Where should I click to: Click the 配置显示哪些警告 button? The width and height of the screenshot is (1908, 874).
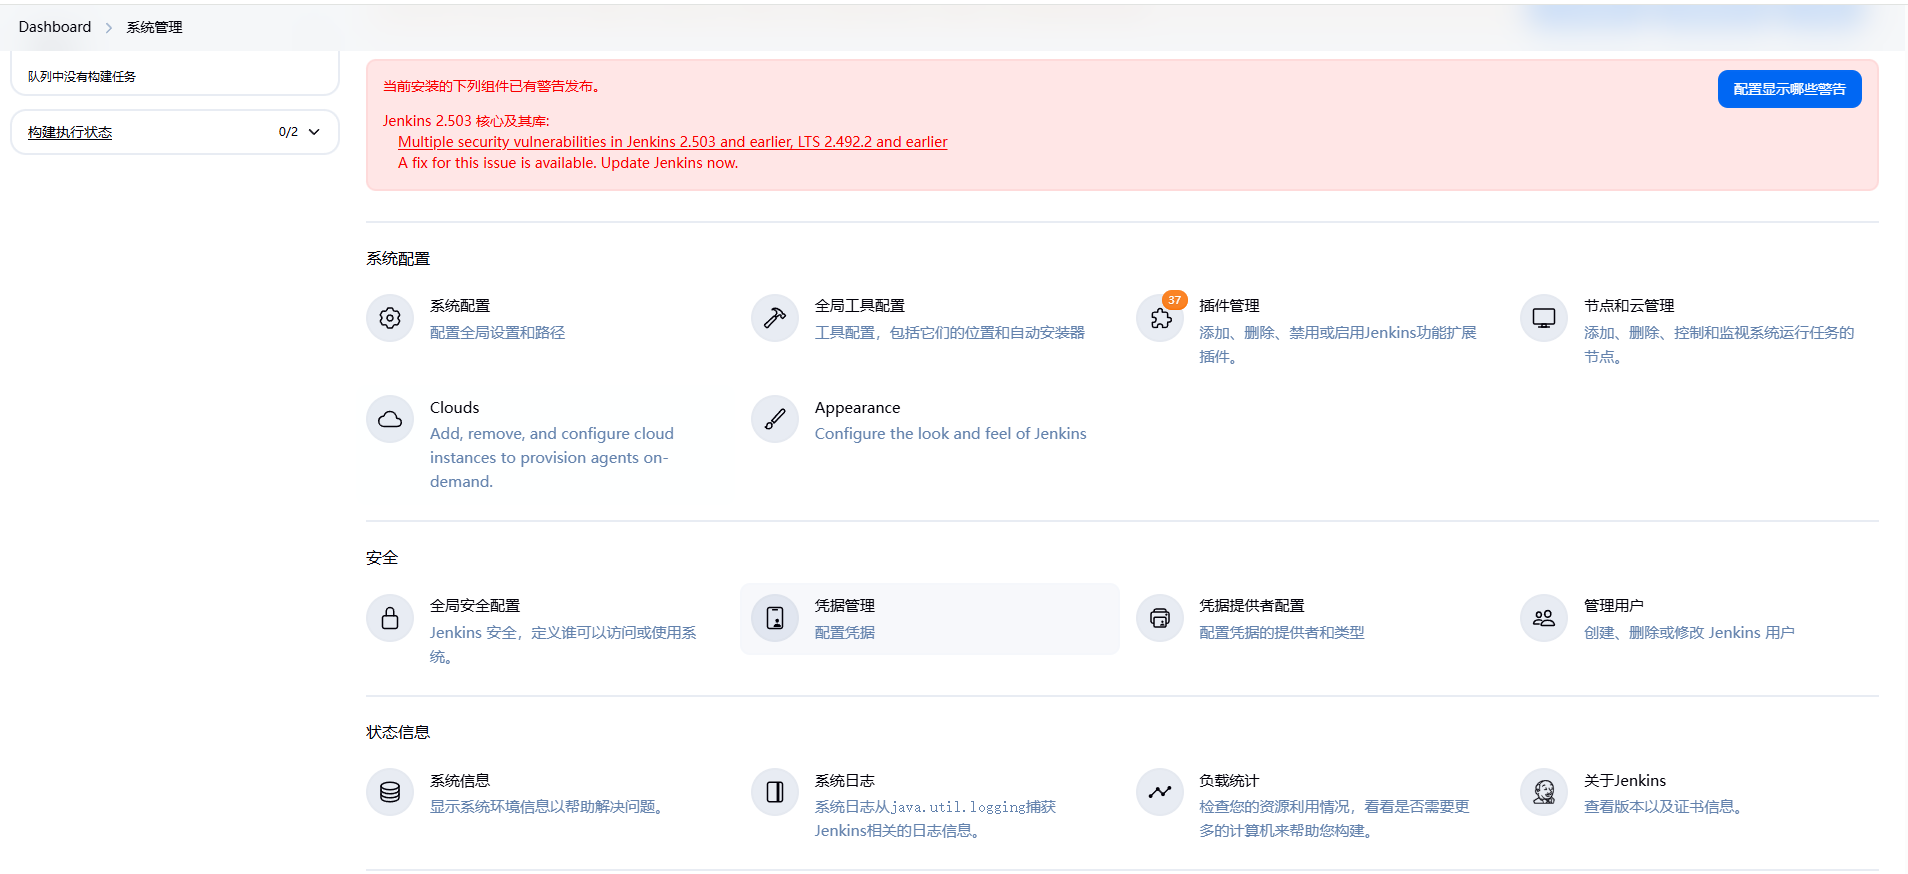click(1789, 89)
